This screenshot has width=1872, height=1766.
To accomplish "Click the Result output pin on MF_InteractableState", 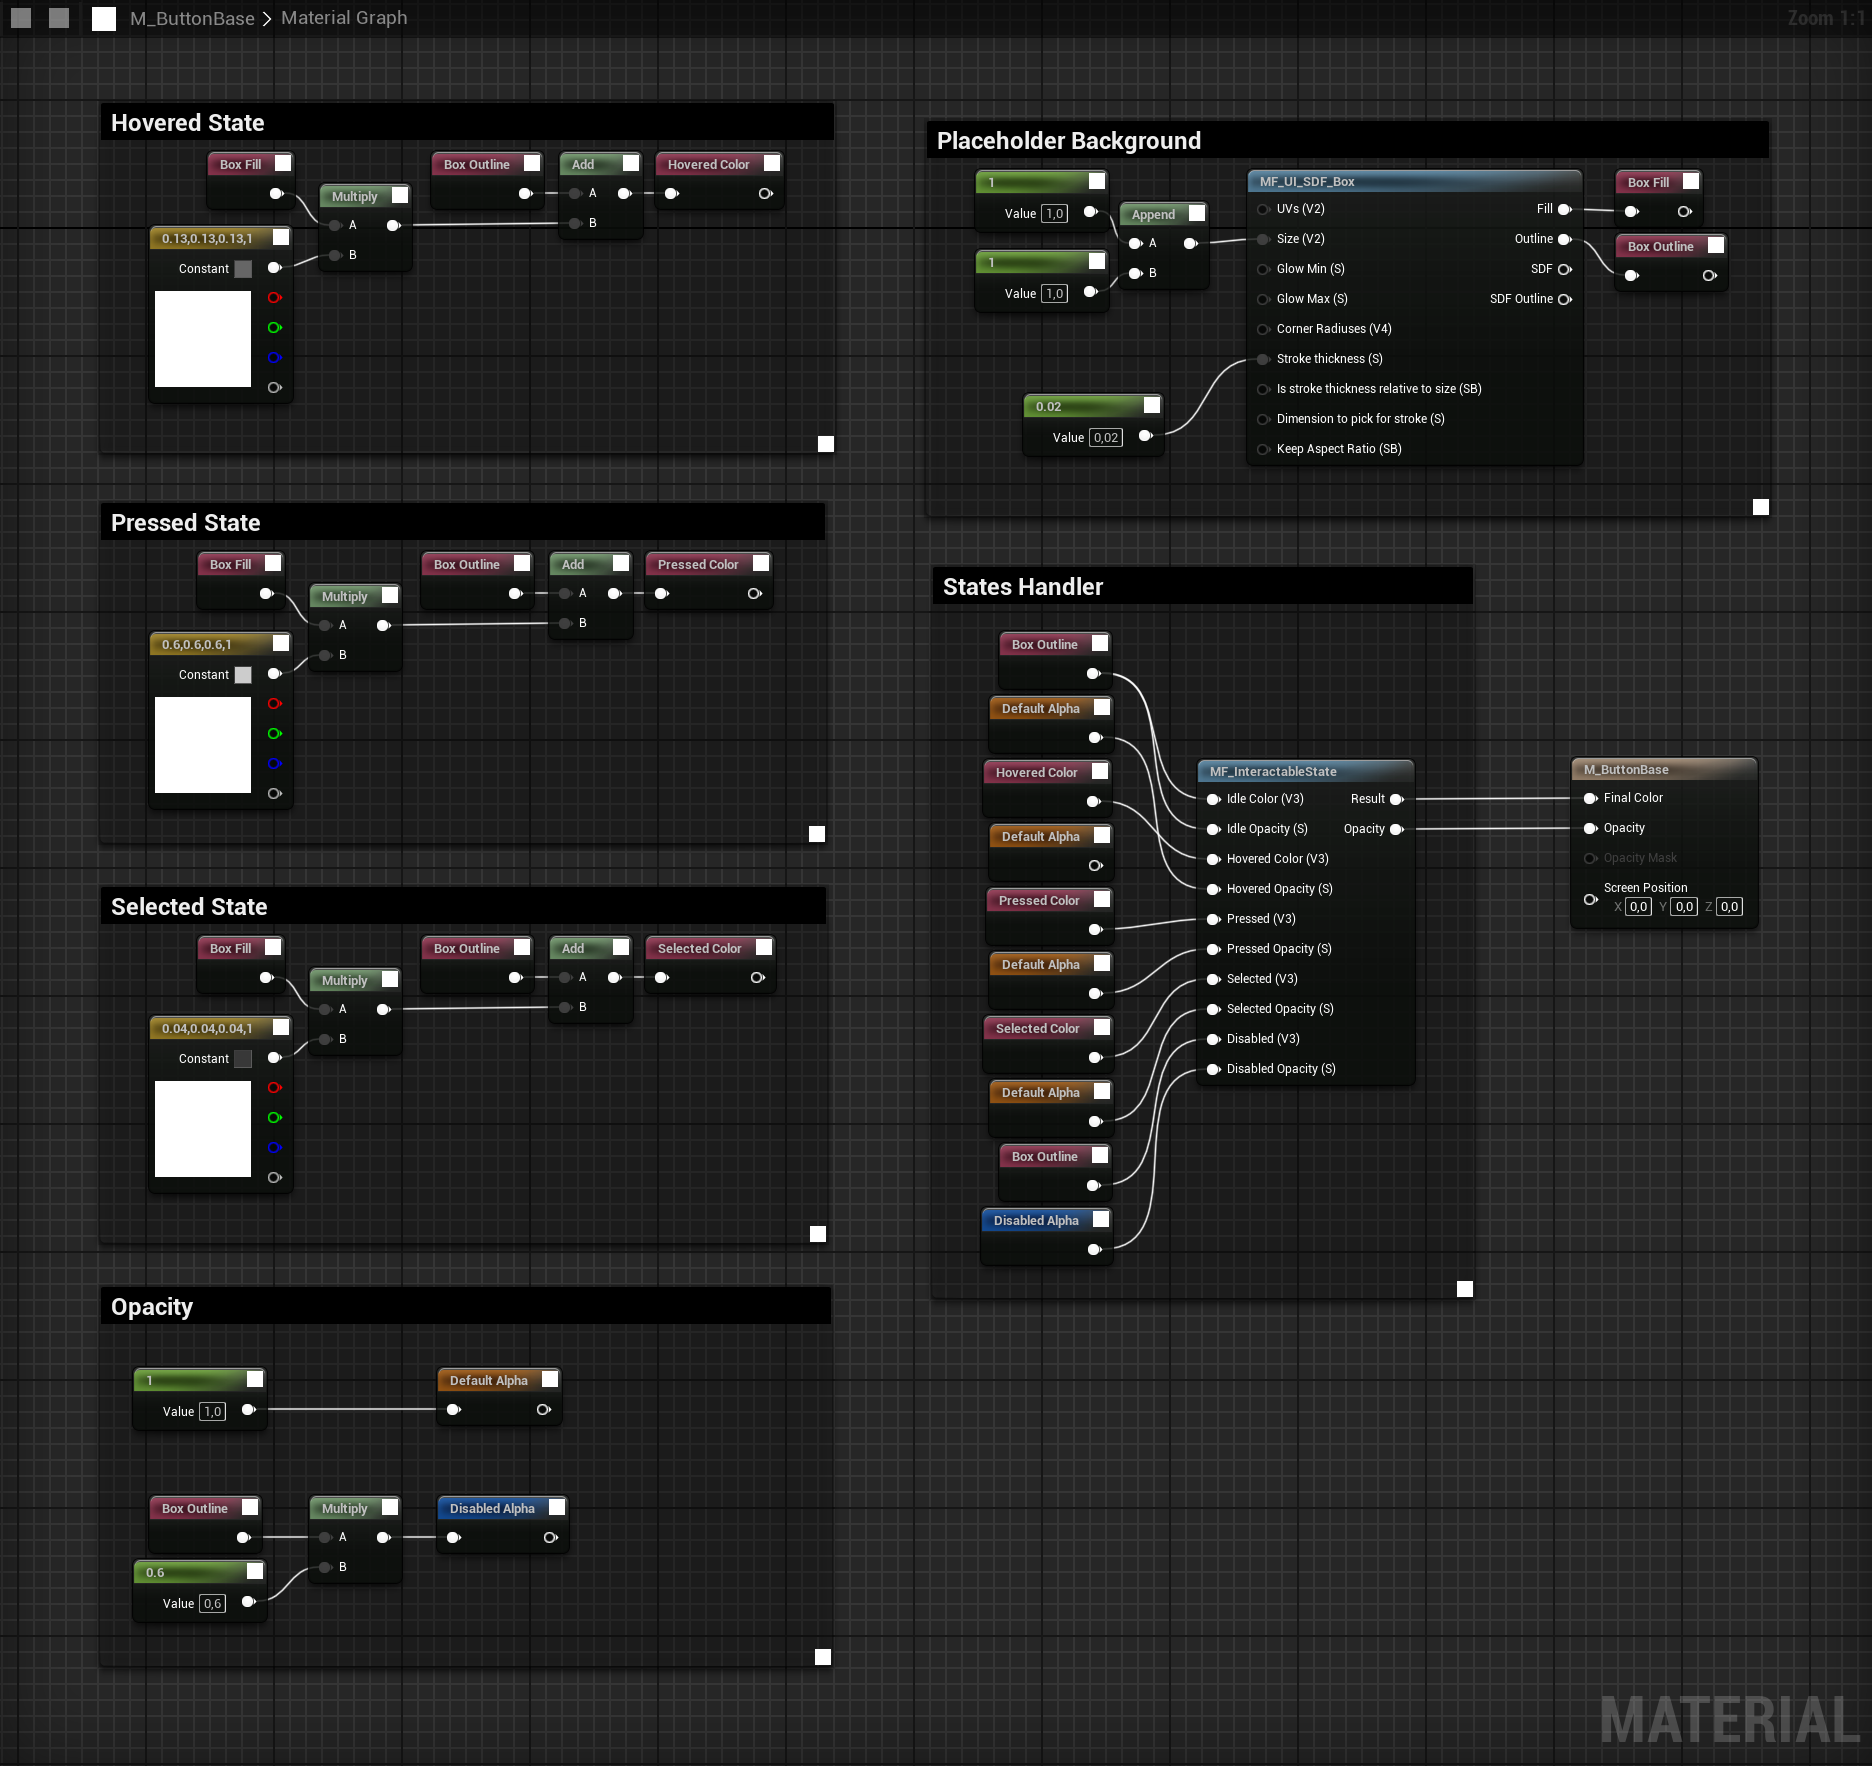I will pos(1397,799).
